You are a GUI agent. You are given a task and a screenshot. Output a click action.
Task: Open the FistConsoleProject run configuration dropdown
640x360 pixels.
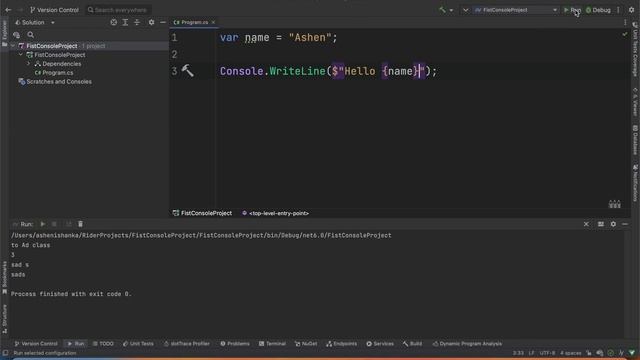click(x=516, y=10)
